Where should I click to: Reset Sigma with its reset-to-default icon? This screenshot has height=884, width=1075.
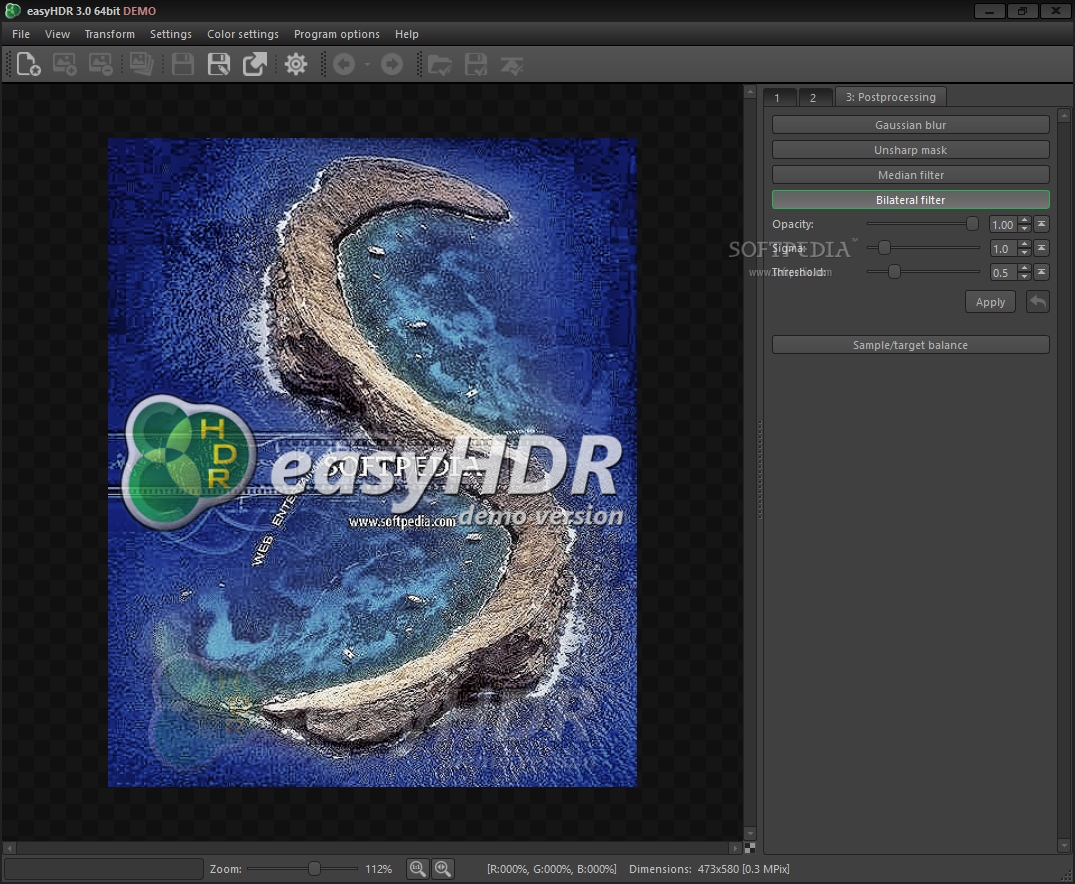click(1041, 248)
